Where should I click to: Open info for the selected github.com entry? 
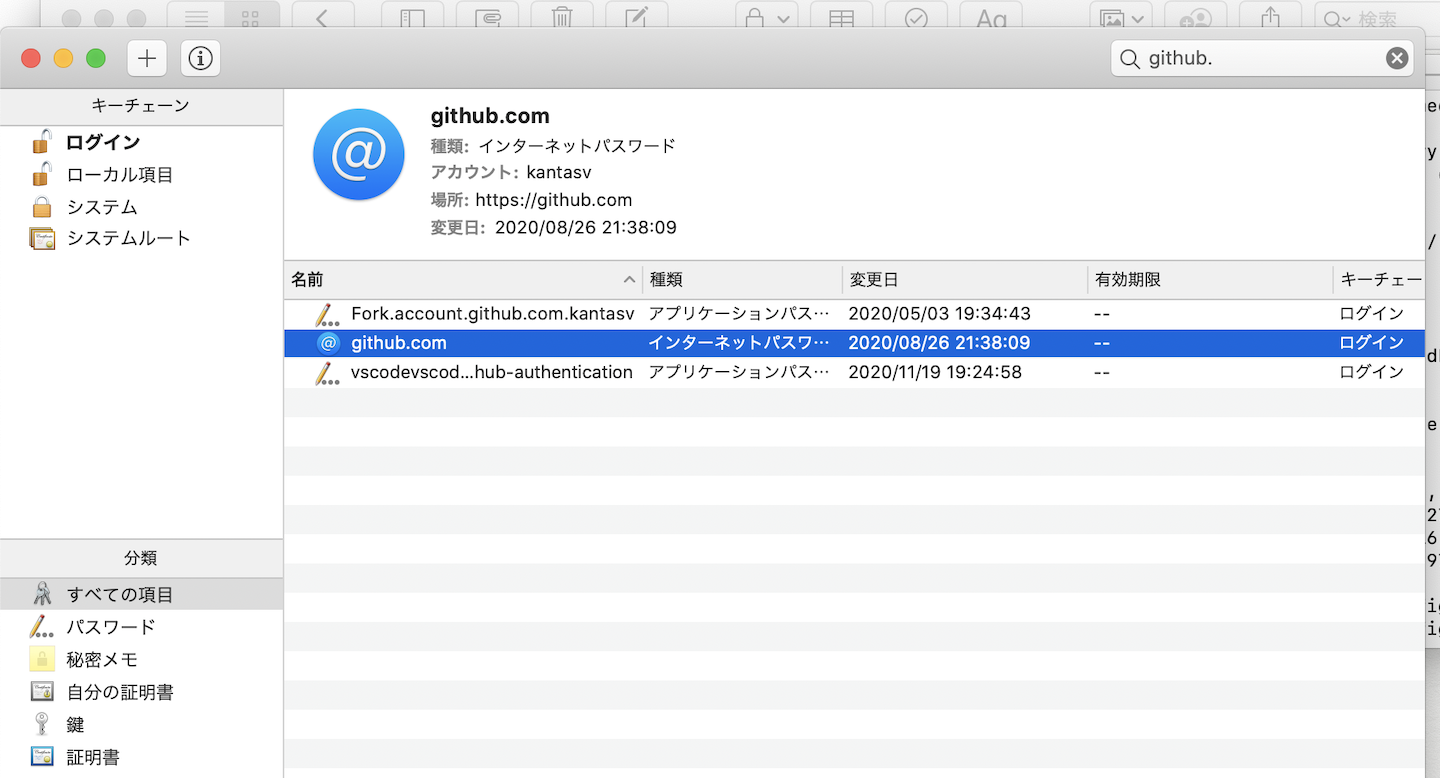[x=199, y=58]
